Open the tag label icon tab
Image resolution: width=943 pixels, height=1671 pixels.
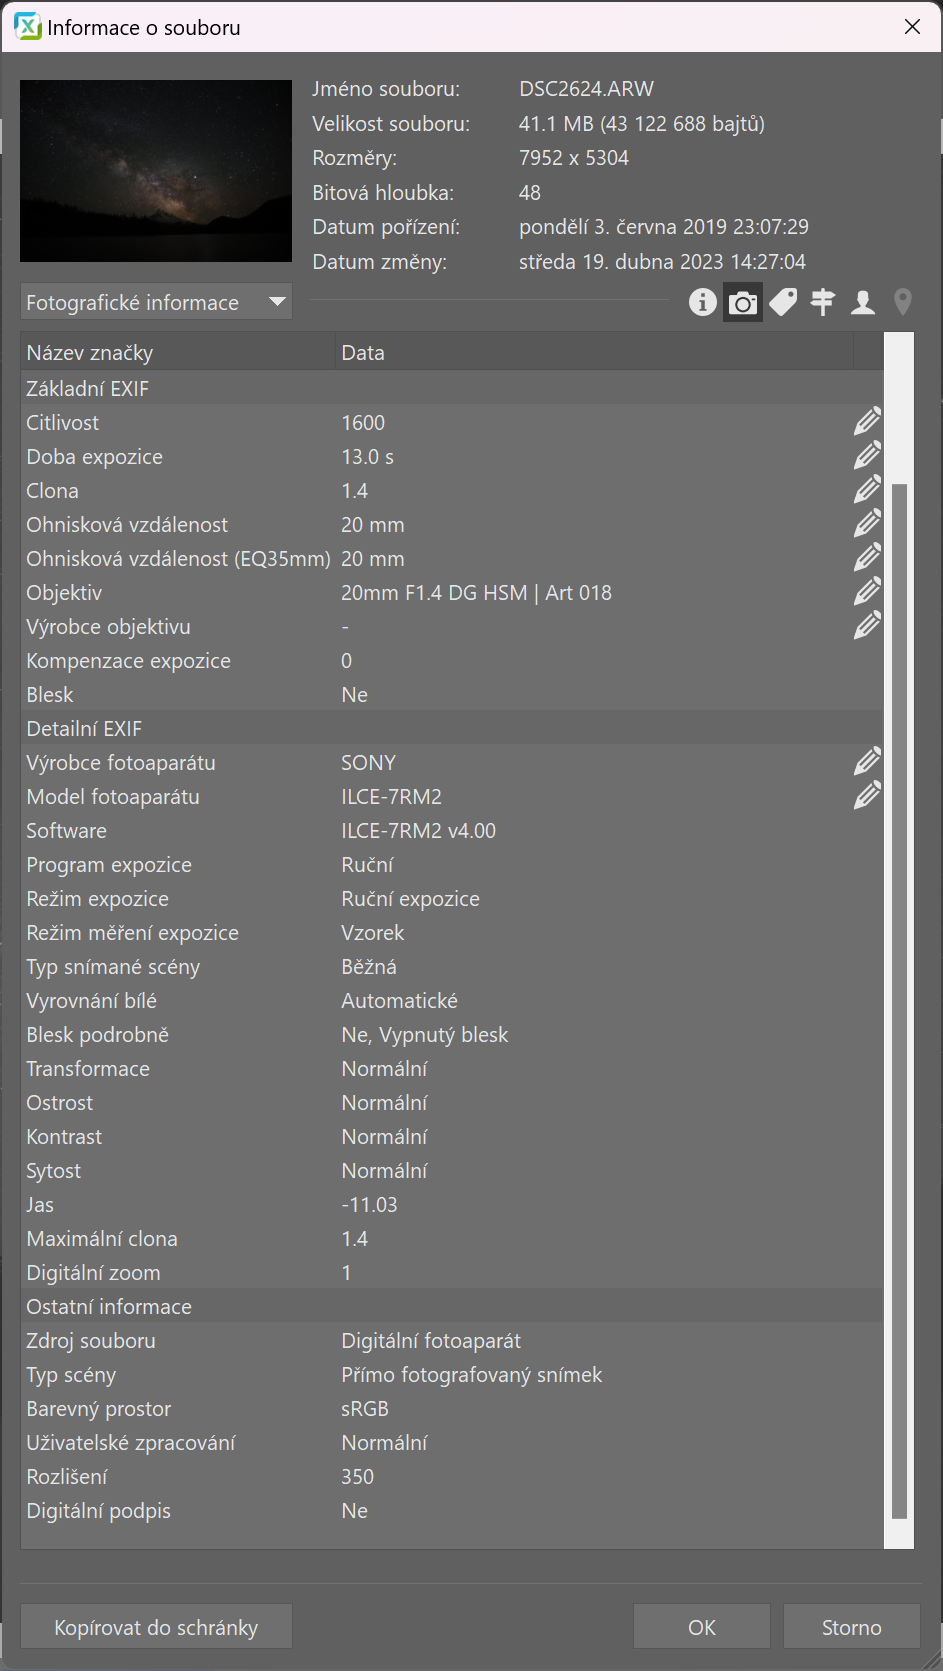click(783, 302)
